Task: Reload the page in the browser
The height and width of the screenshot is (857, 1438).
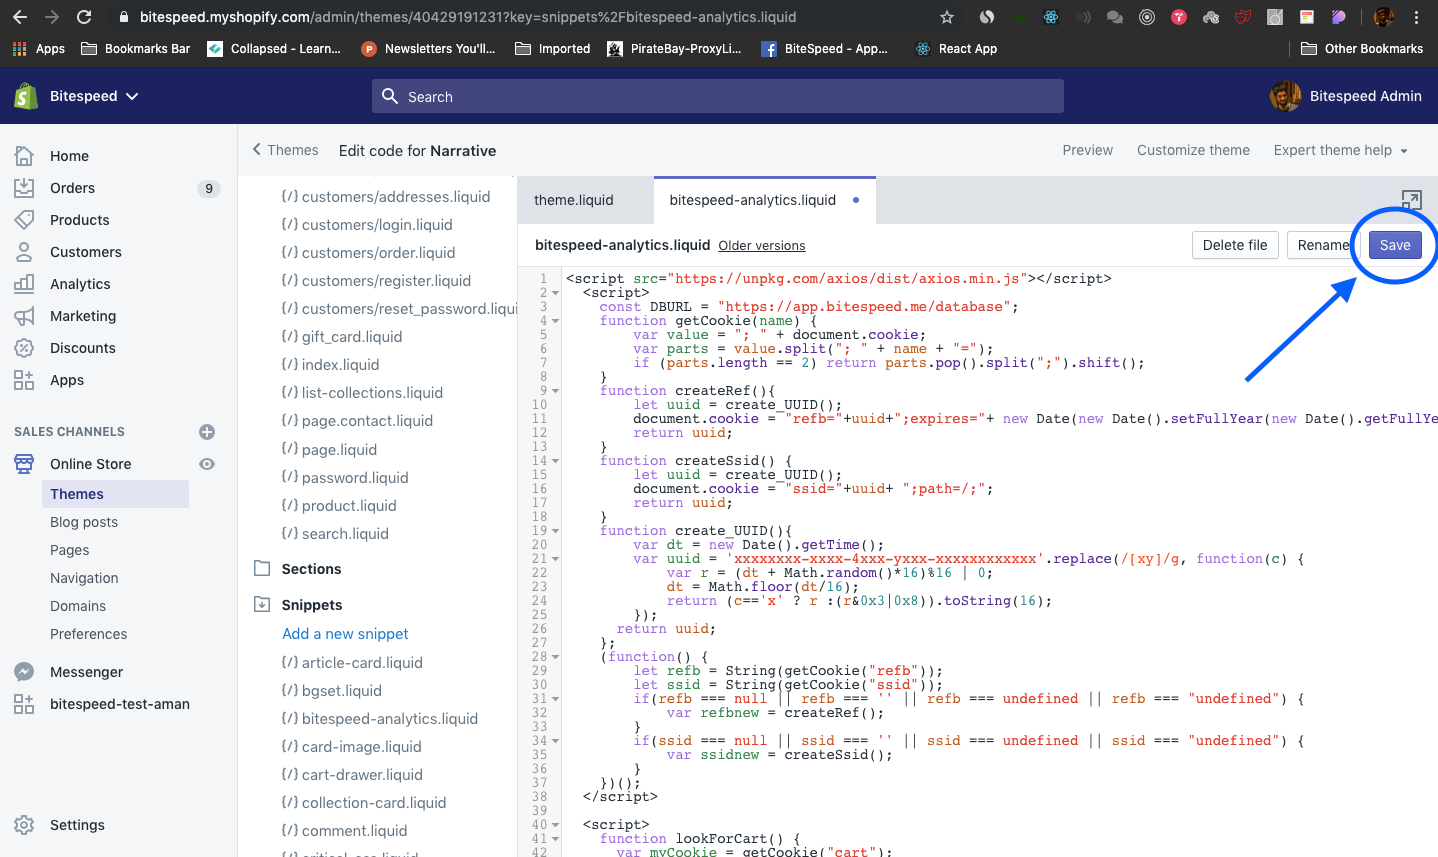Action: tap(84, 17)
